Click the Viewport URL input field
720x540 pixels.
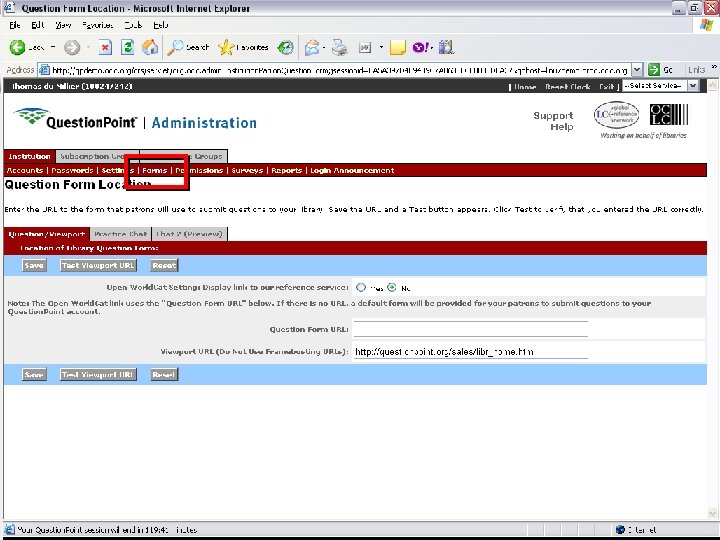point(470,351)
